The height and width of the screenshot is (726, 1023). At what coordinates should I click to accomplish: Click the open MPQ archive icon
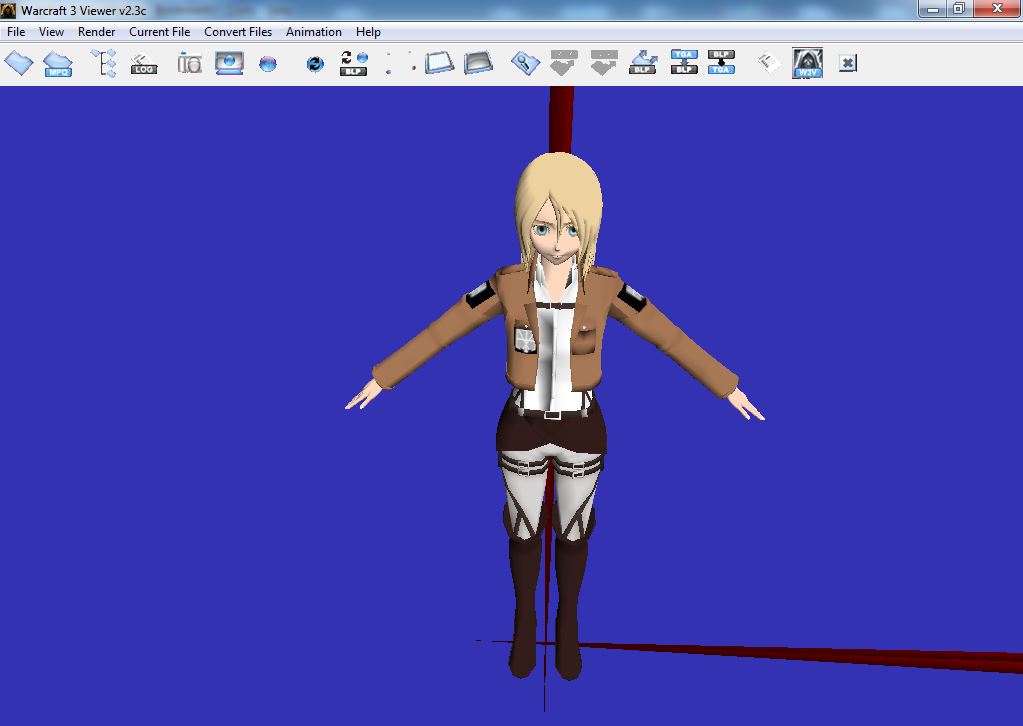(x=58, y=64)
